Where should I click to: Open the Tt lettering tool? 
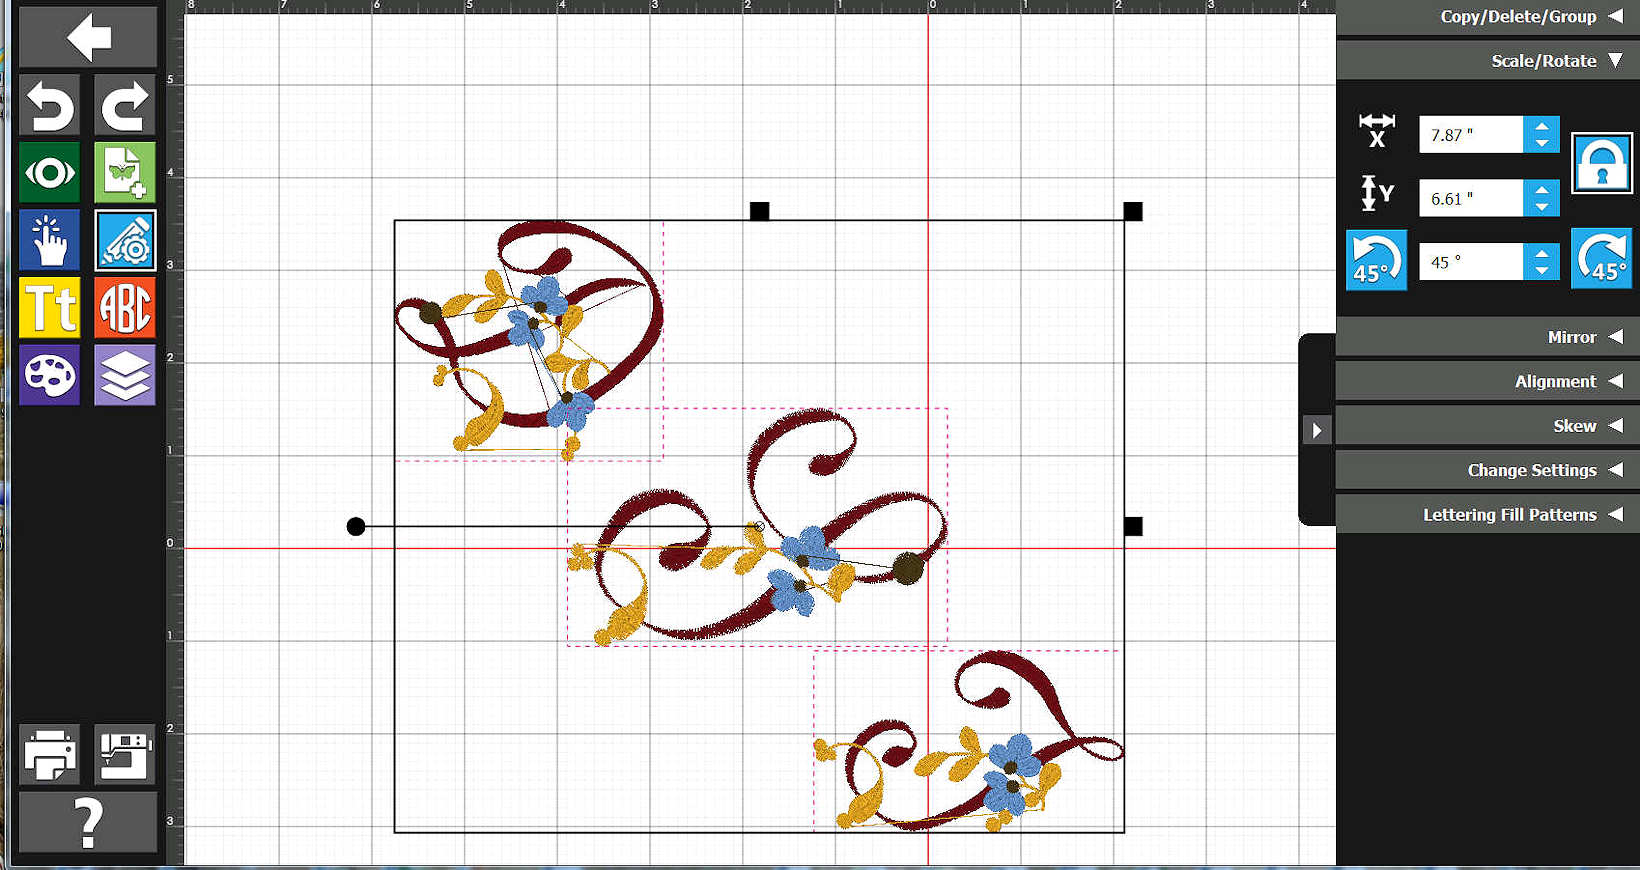(49, 307)
